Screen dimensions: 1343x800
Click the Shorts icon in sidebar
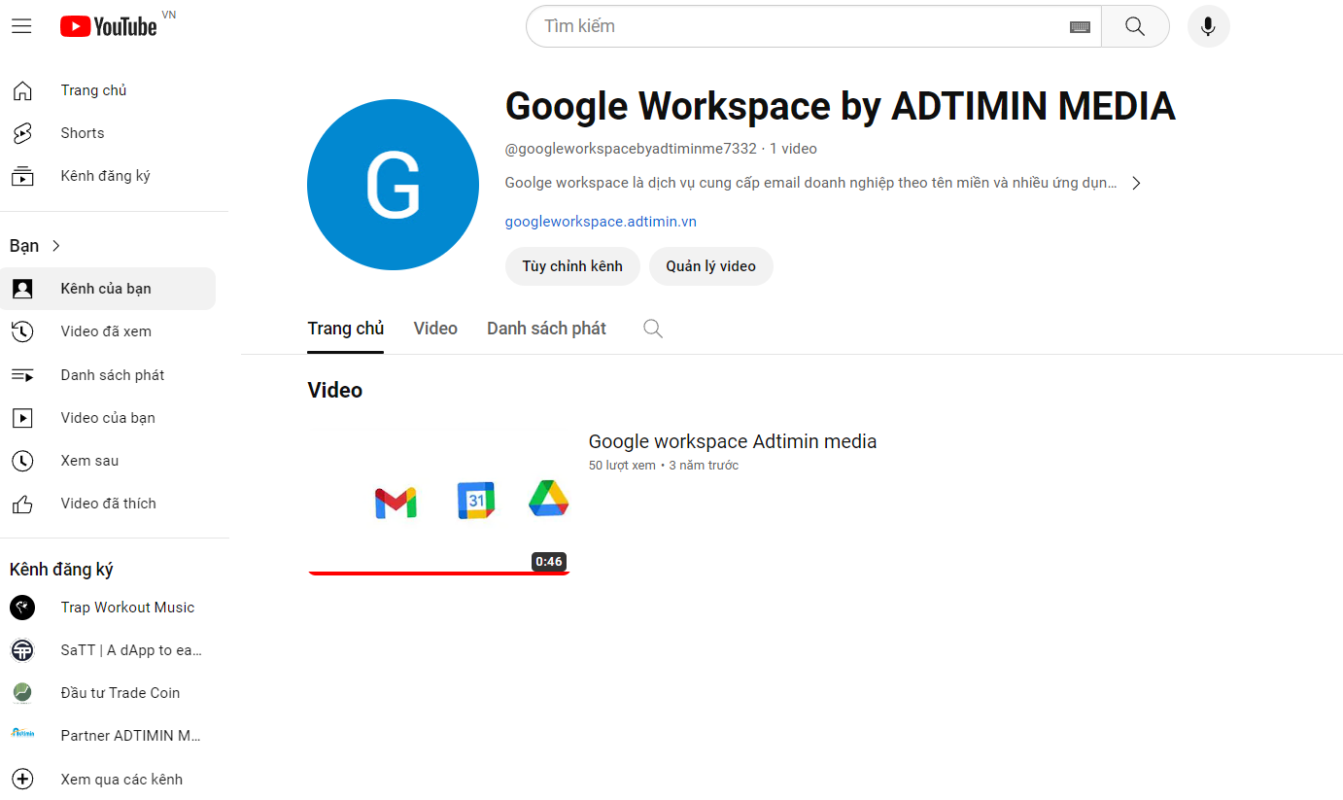(22, 133)
